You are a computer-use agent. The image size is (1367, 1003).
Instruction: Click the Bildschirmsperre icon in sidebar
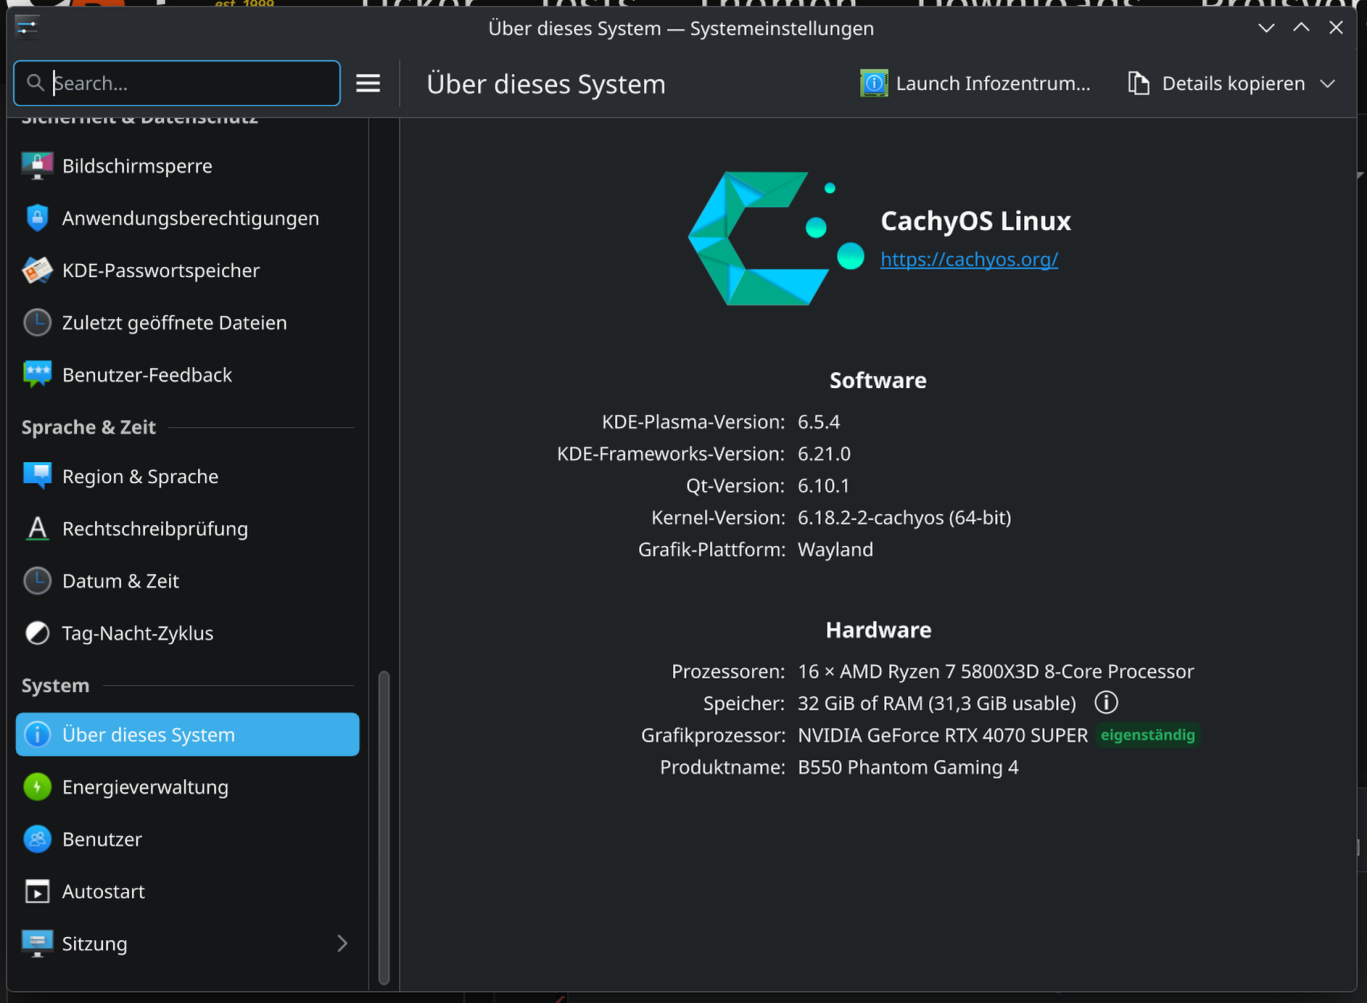point(37,166)
